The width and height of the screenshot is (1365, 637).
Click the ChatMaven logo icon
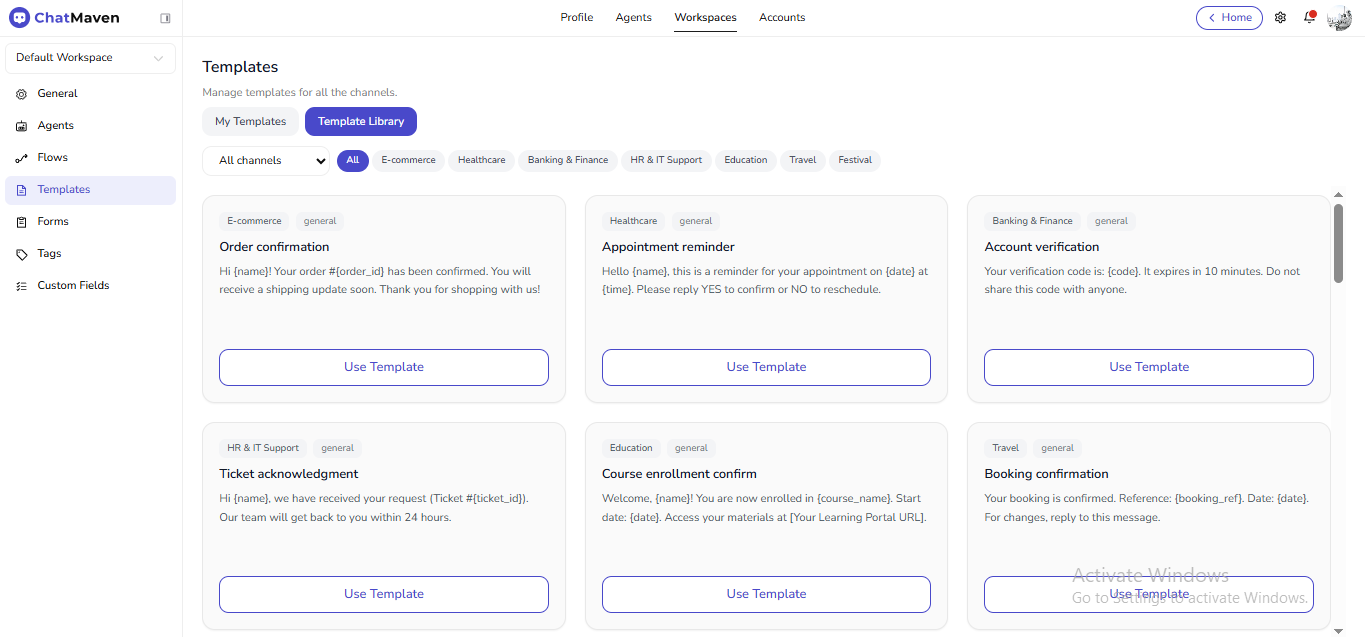click(19, 18)
